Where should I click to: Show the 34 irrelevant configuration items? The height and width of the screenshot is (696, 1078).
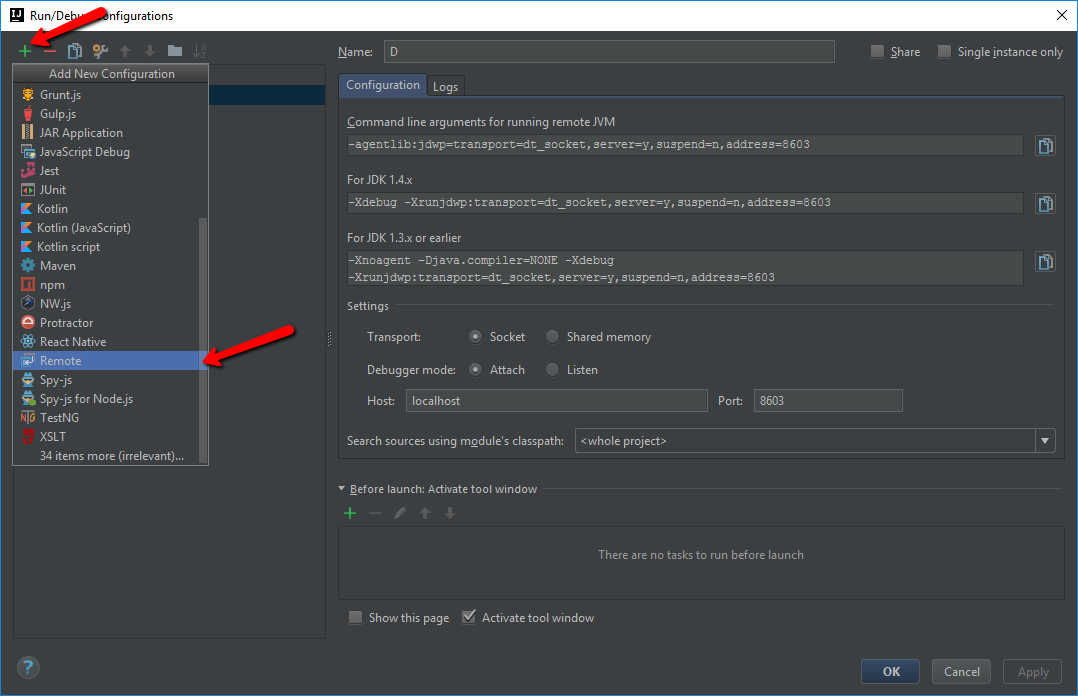pyautogui.click(x=110, y=455)
